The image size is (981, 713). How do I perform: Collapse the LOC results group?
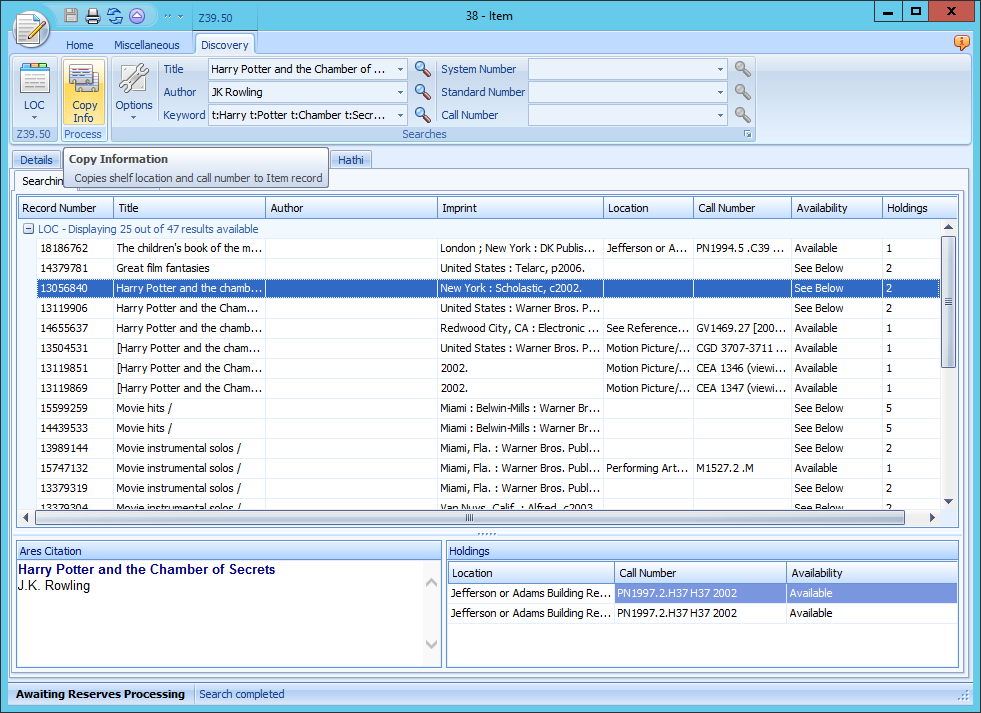29,229
